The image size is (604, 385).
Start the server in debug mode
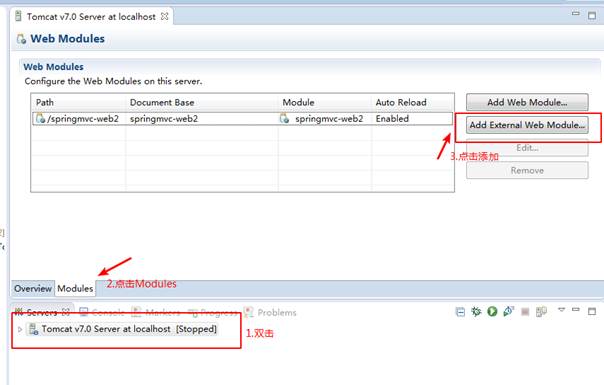coord(476,311)
